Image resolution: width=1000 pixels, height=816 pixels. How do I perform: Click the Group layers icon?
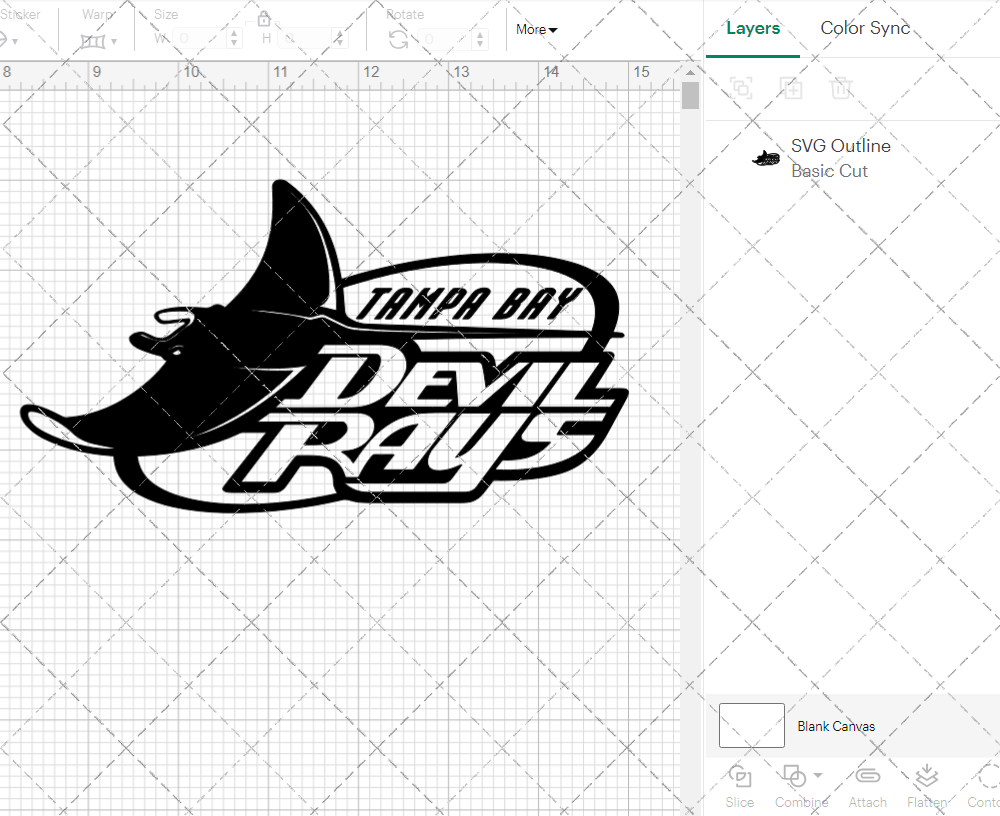(741, 88)
